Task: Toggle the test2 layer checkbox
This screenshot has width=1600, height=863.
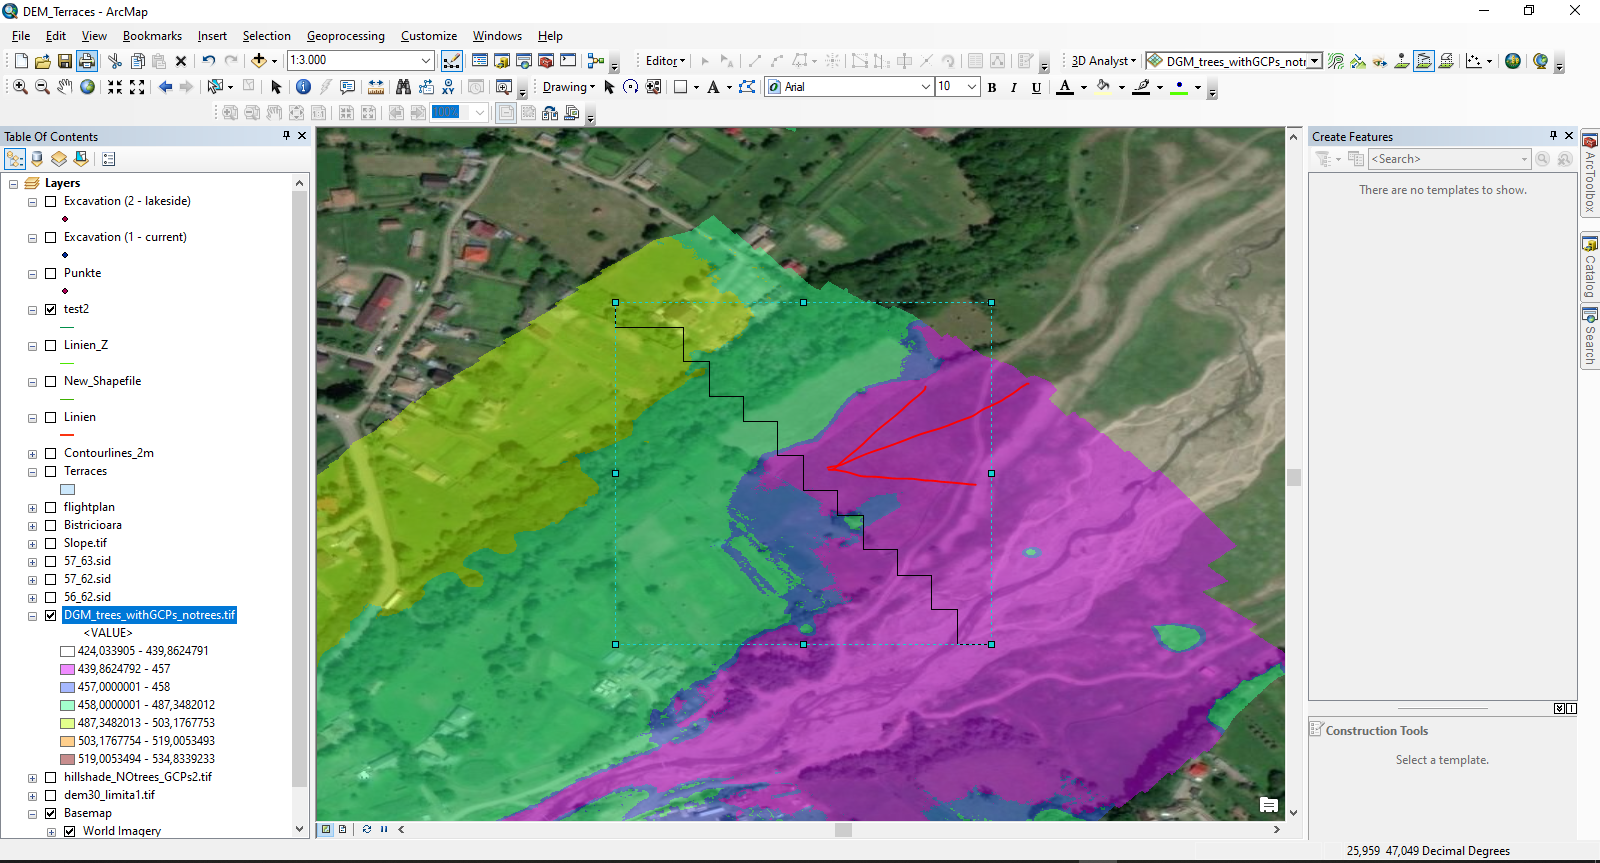Action: [x=50, y=309]
